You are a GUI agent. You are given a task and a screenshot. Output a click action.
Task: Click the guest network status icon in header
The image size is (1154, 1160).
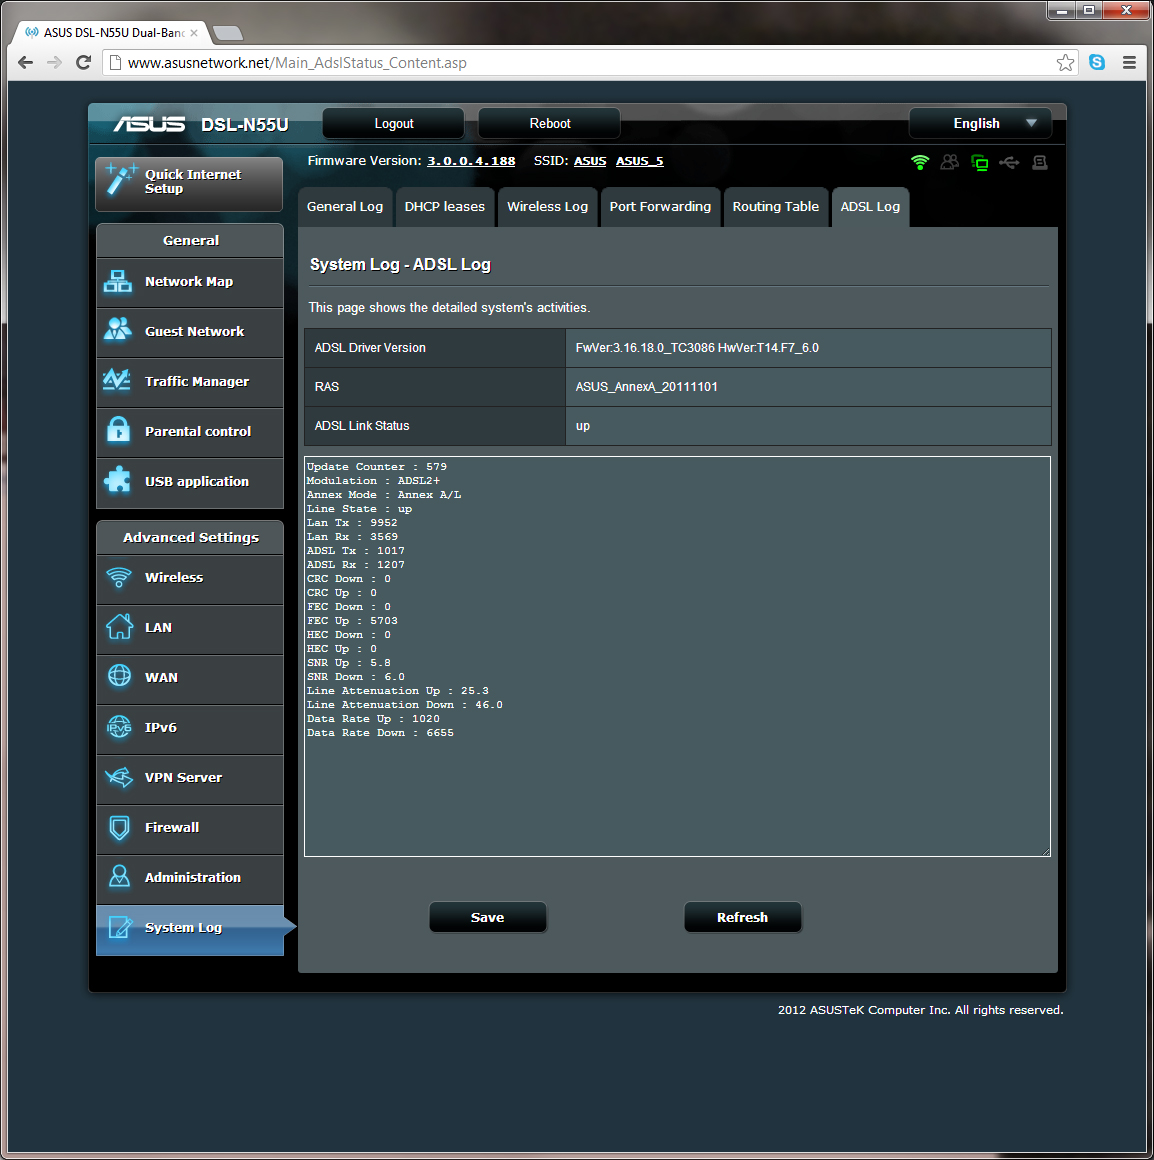pyautogui.click(x=950, y=162)
